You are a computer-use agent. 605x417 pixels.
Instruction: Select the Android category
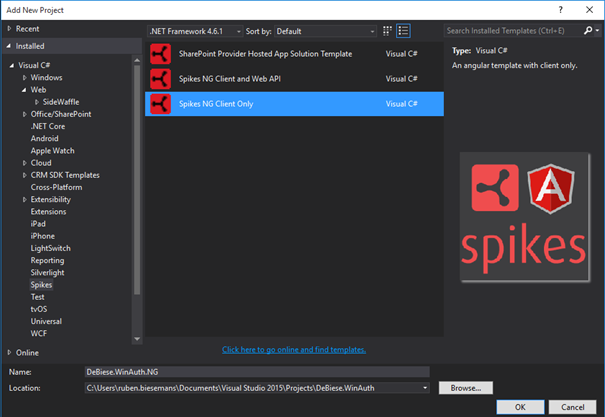point(44,138)
